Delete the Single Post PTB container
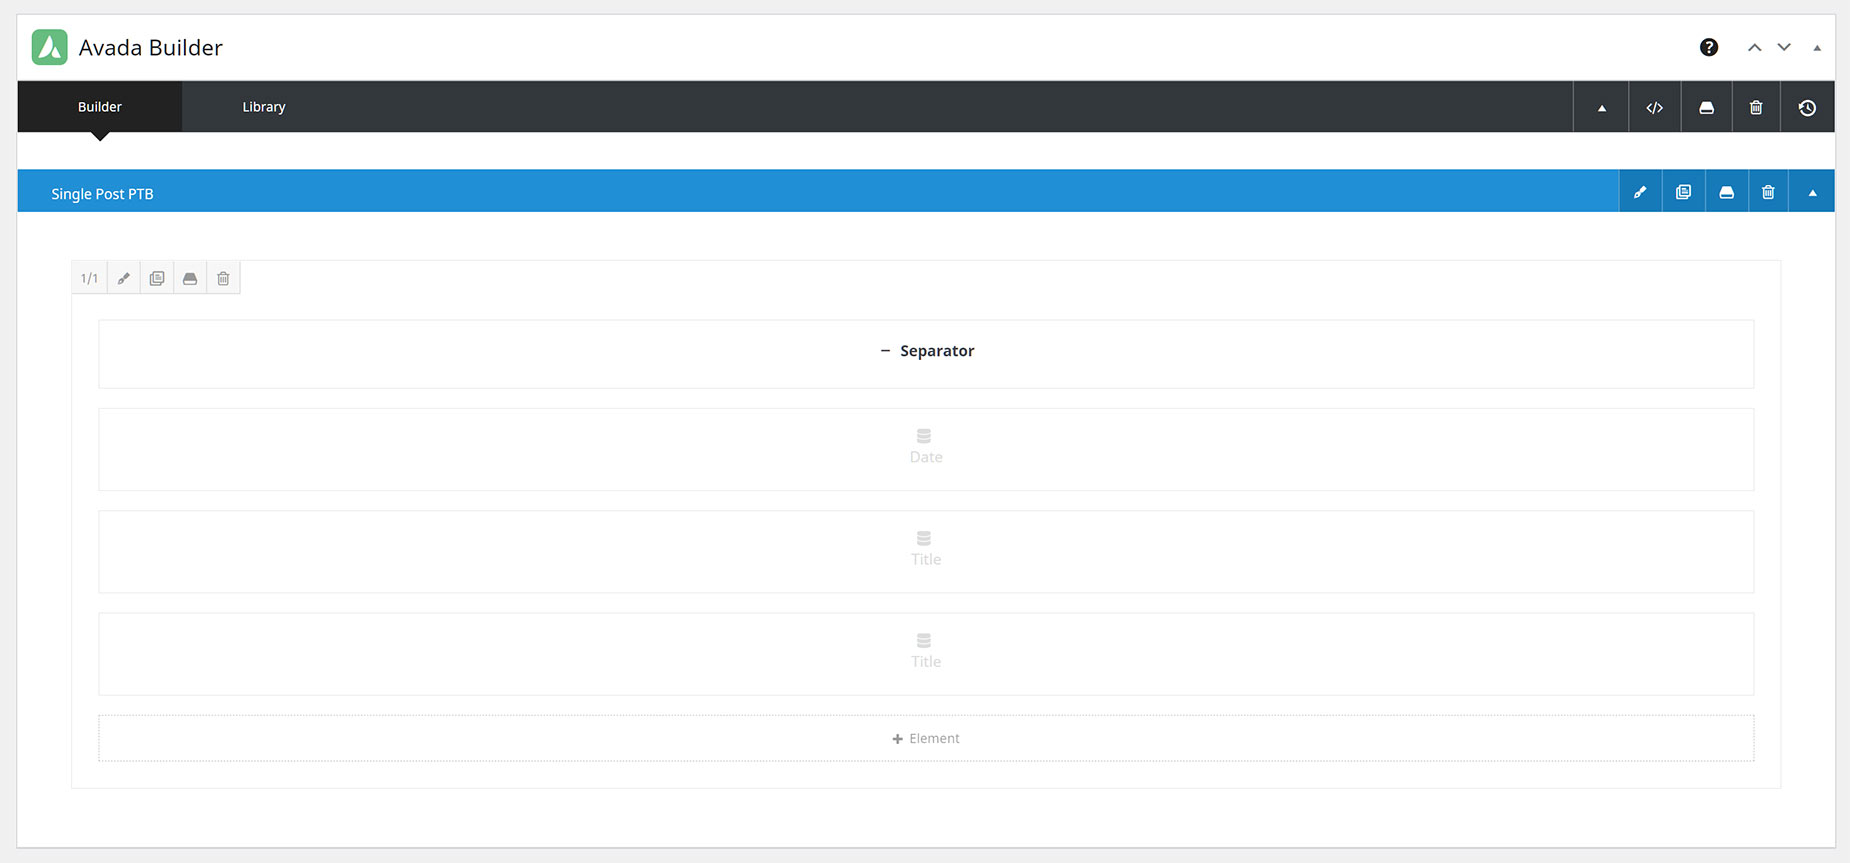The width and height of the screenshot is (1850, 863). click(x=1768, y=192)
